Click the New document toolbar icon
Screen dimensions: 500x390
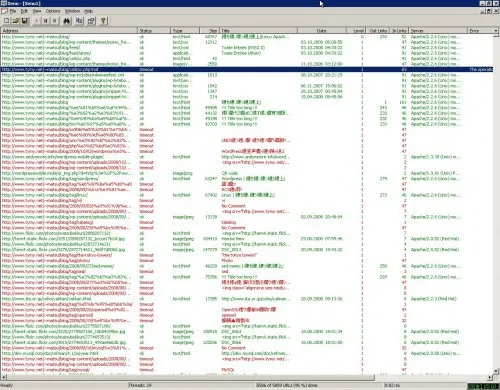point(6,21)
